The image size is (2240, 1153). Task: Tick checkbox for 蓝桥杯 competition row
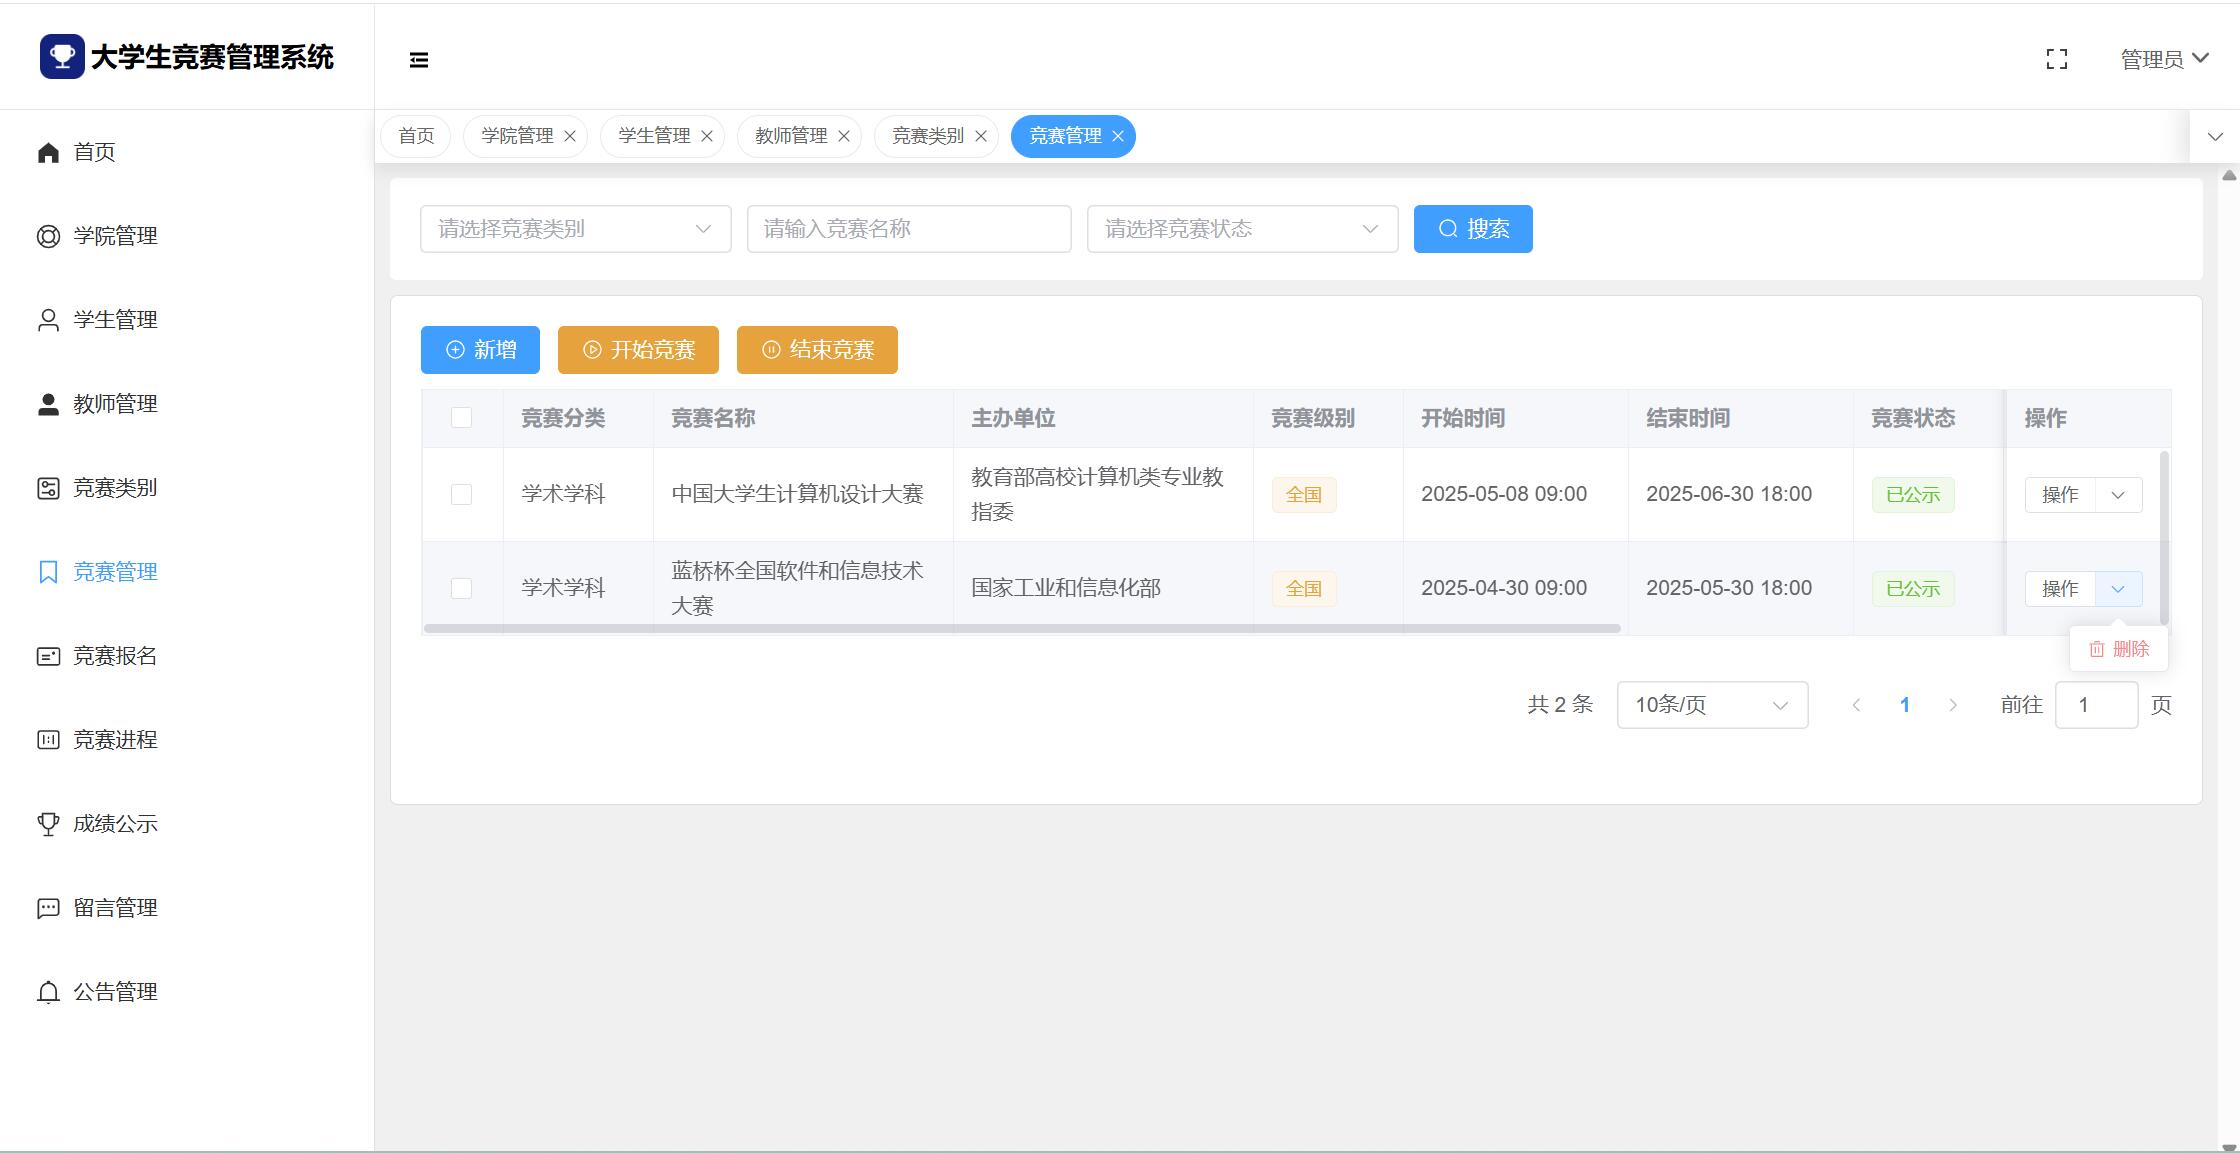pos(461,588)
